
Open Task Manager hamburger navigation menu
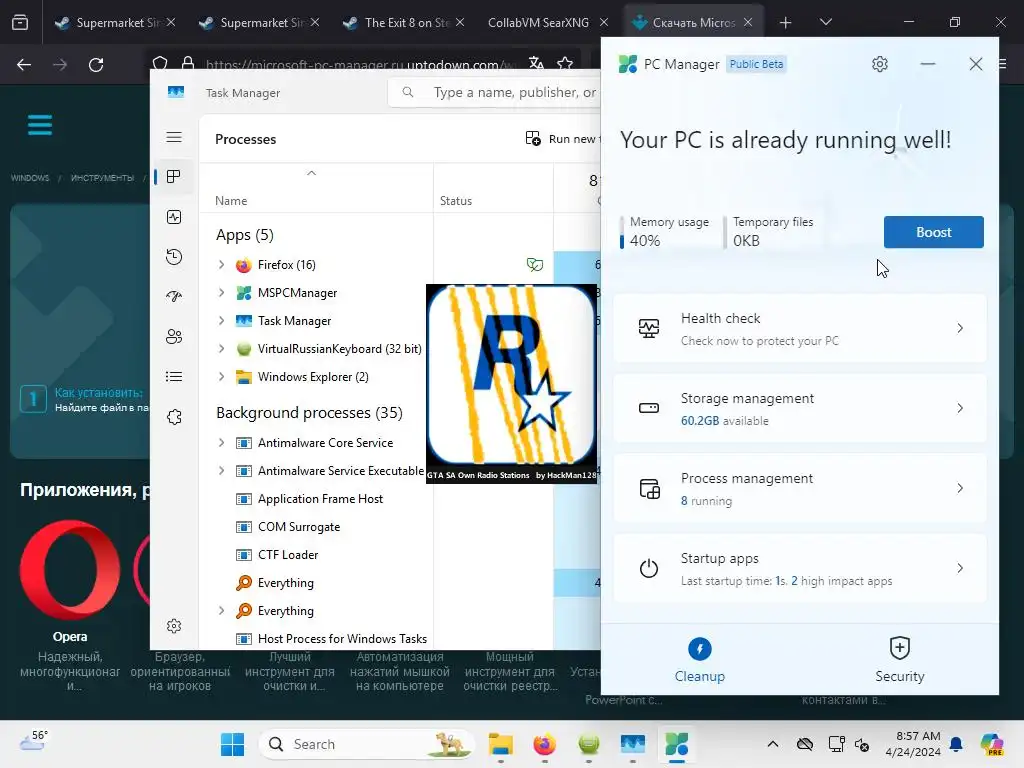tap(174, 137)
